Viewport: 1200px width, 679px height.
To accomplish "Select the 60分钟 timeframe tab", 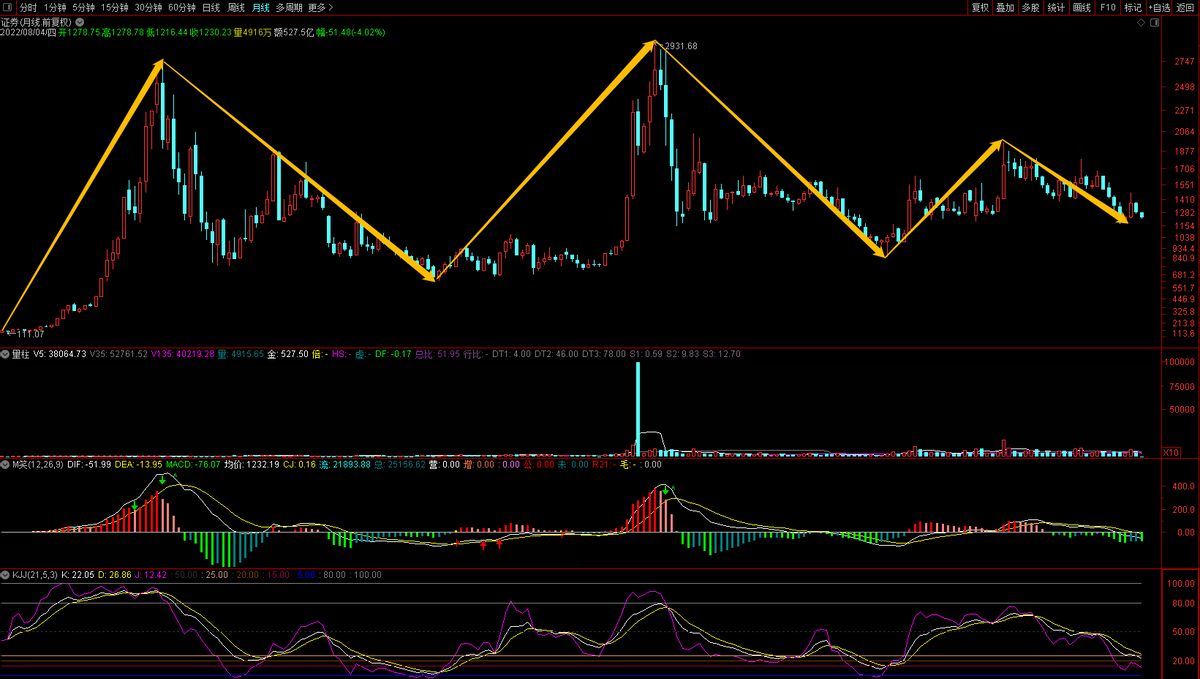I will pyautogui.click(x=182, y=7).
